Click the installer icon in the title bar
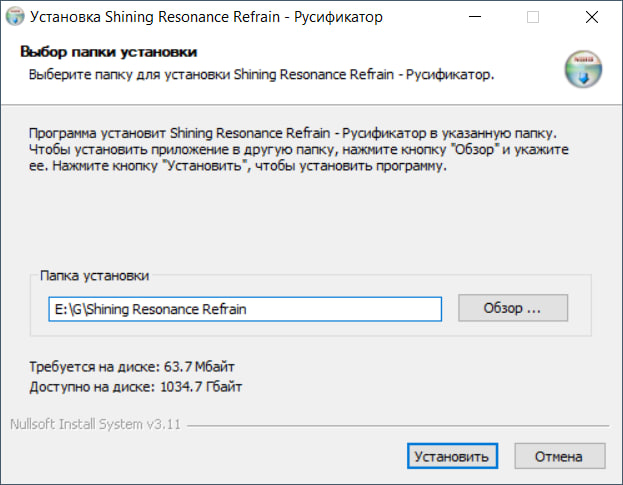This screenshot has height=485, width=623. click(x=15, y=17)
